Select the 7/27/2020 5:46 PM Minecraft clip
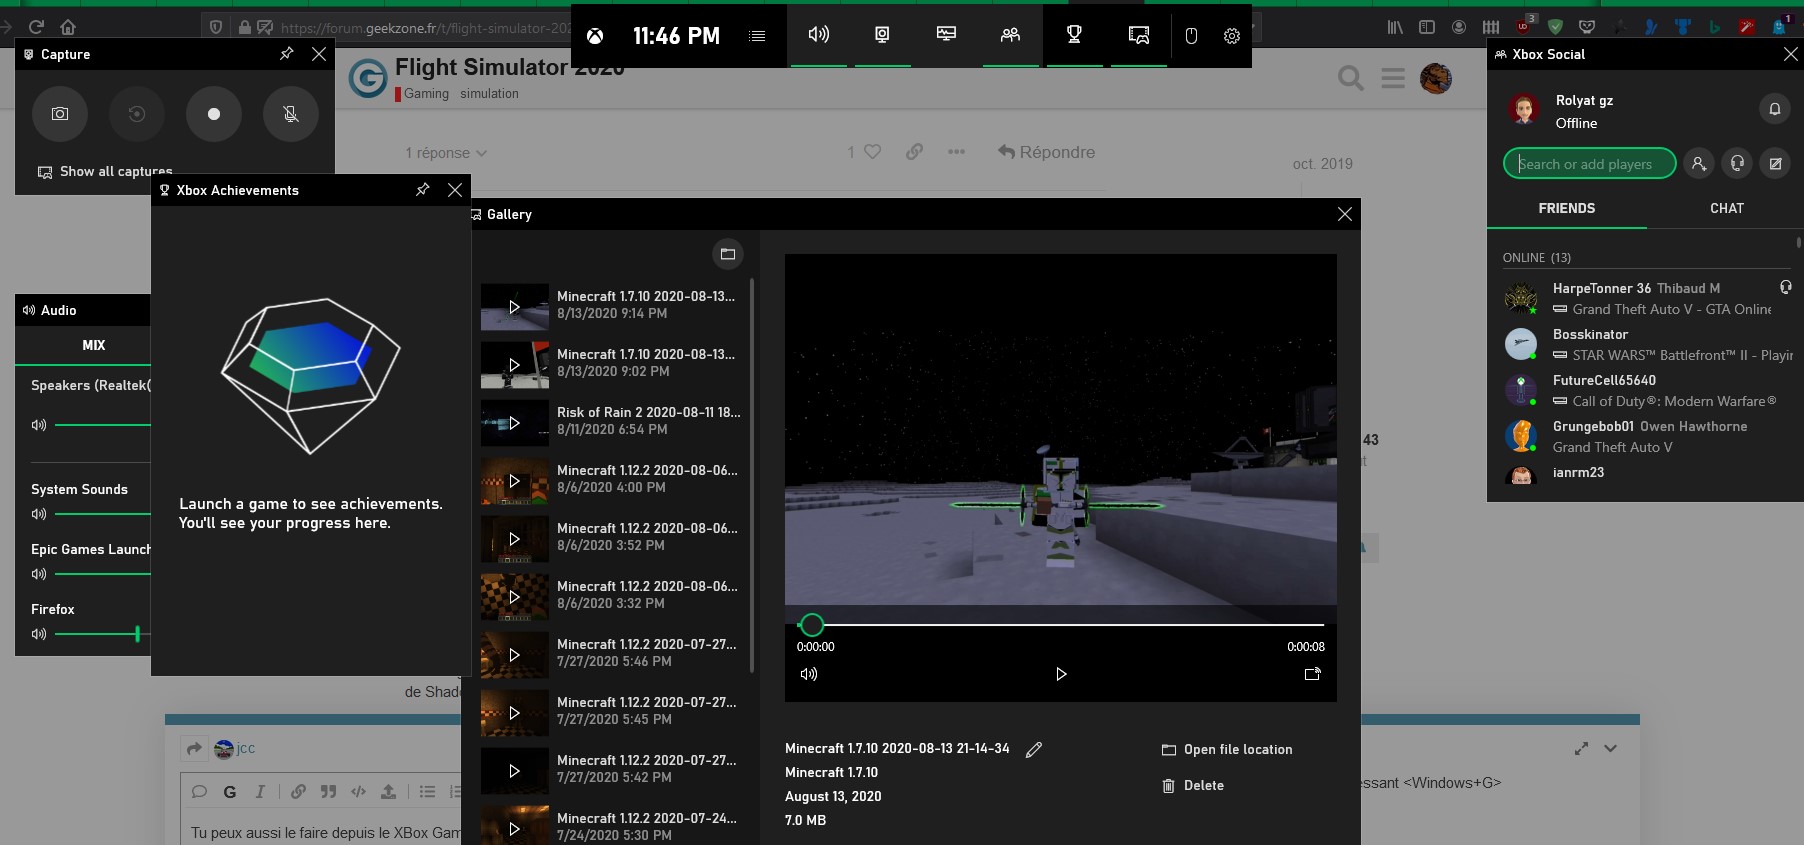 point(612,653)
